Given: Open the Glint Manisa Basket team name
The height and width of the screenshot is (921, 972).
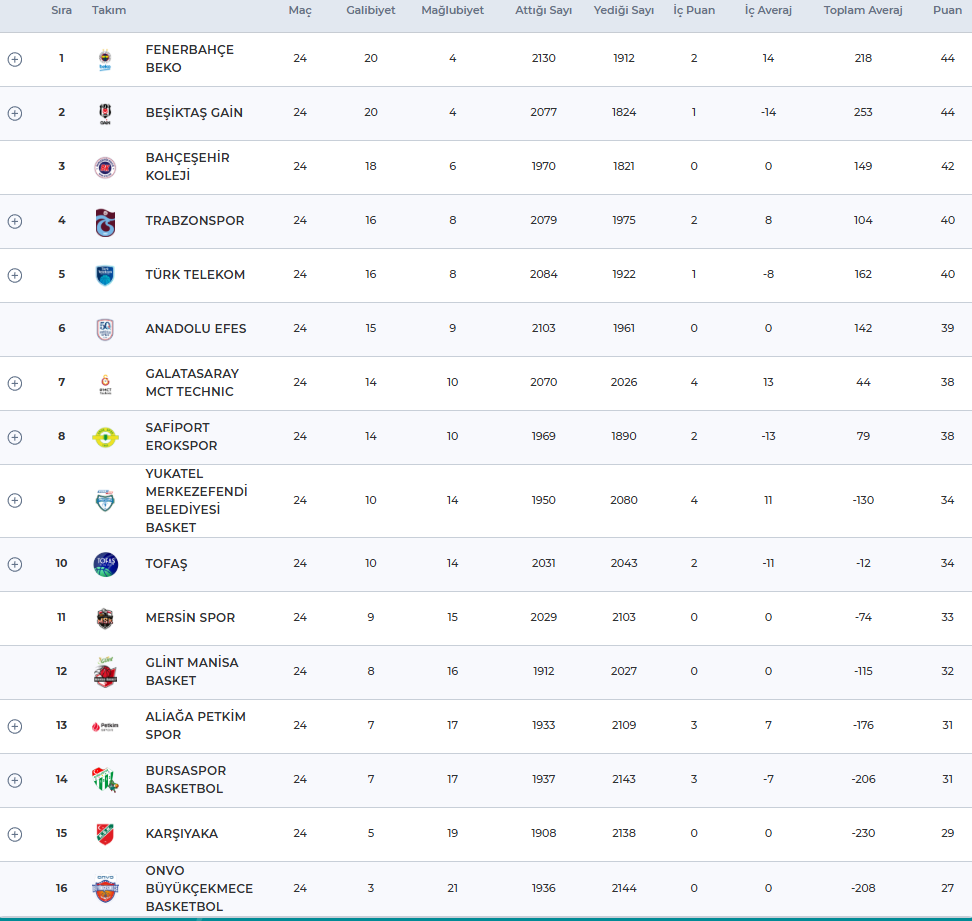Looking at the screenshot, I should tap(192, 672).
